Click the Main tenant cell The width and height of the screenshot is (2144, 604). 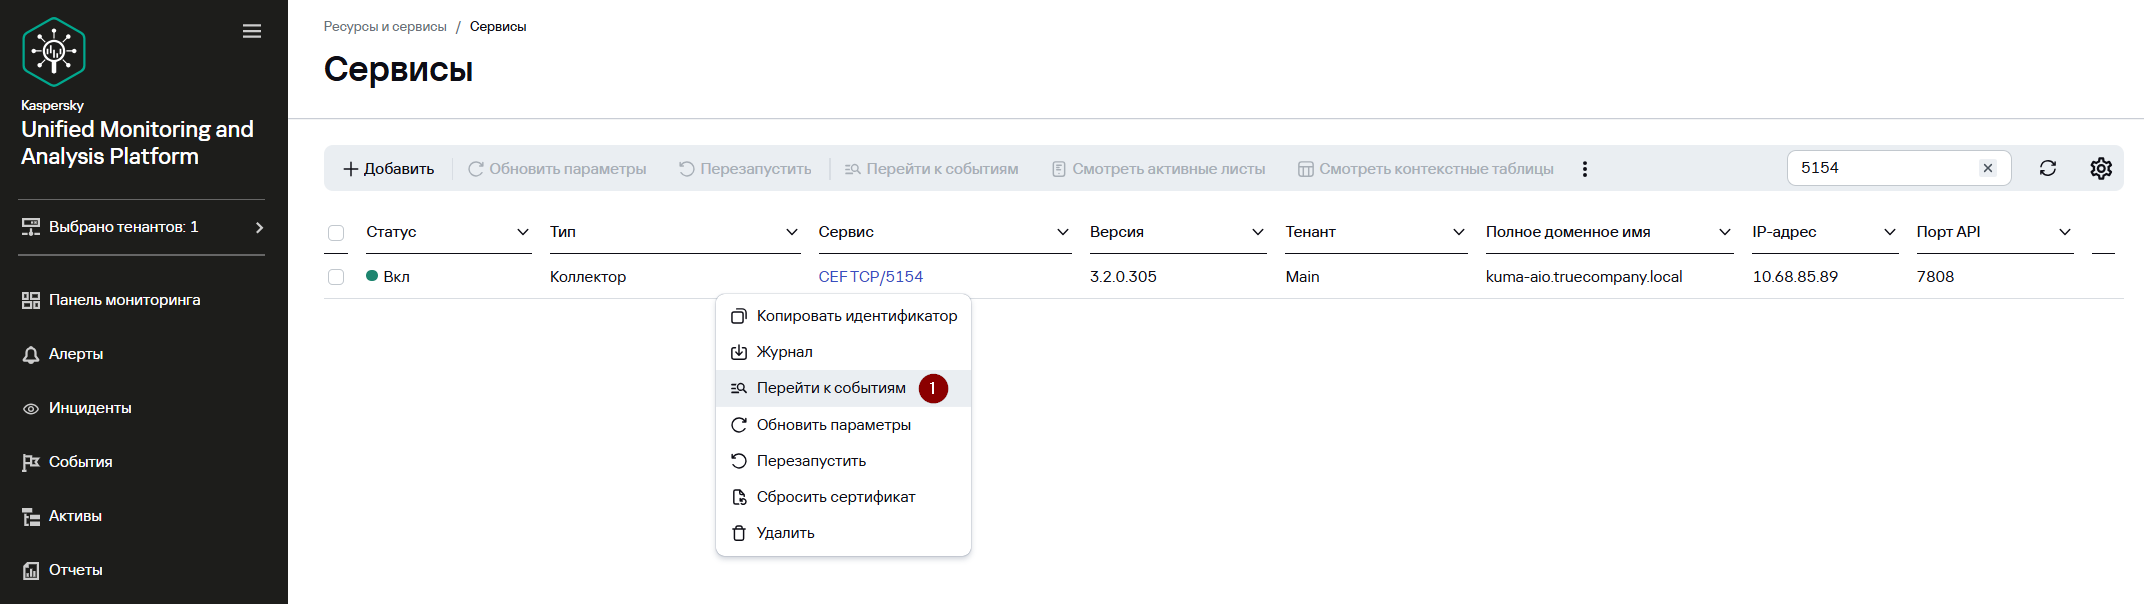coord(1302,277)
